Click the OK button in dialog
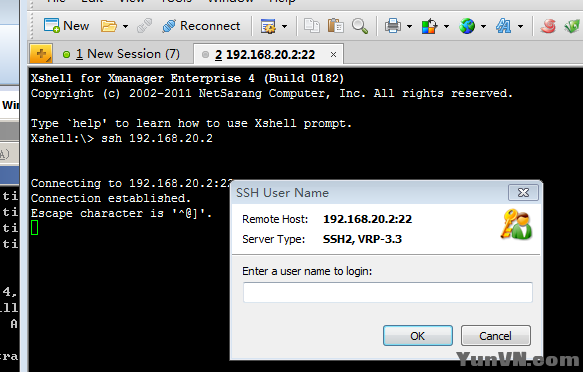 pos(418,336)
